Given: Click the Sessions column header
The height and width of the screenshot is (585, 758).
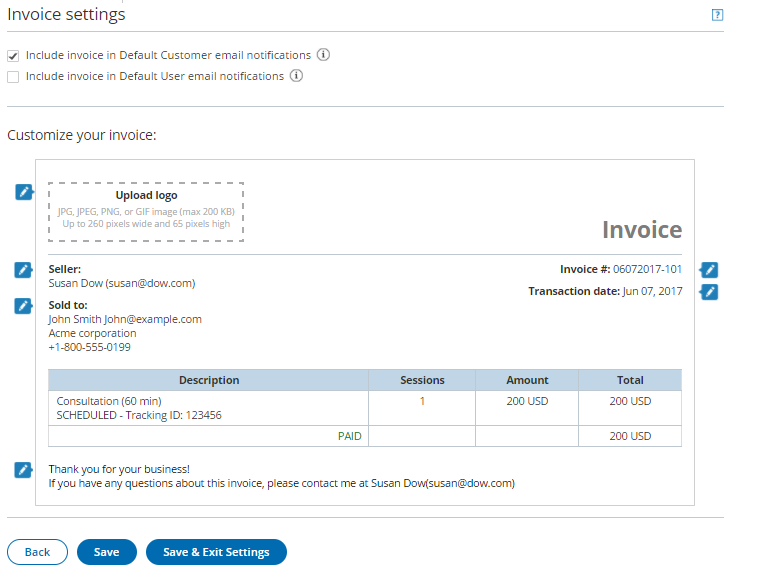Looking at the screenshot, I should 422,380.
